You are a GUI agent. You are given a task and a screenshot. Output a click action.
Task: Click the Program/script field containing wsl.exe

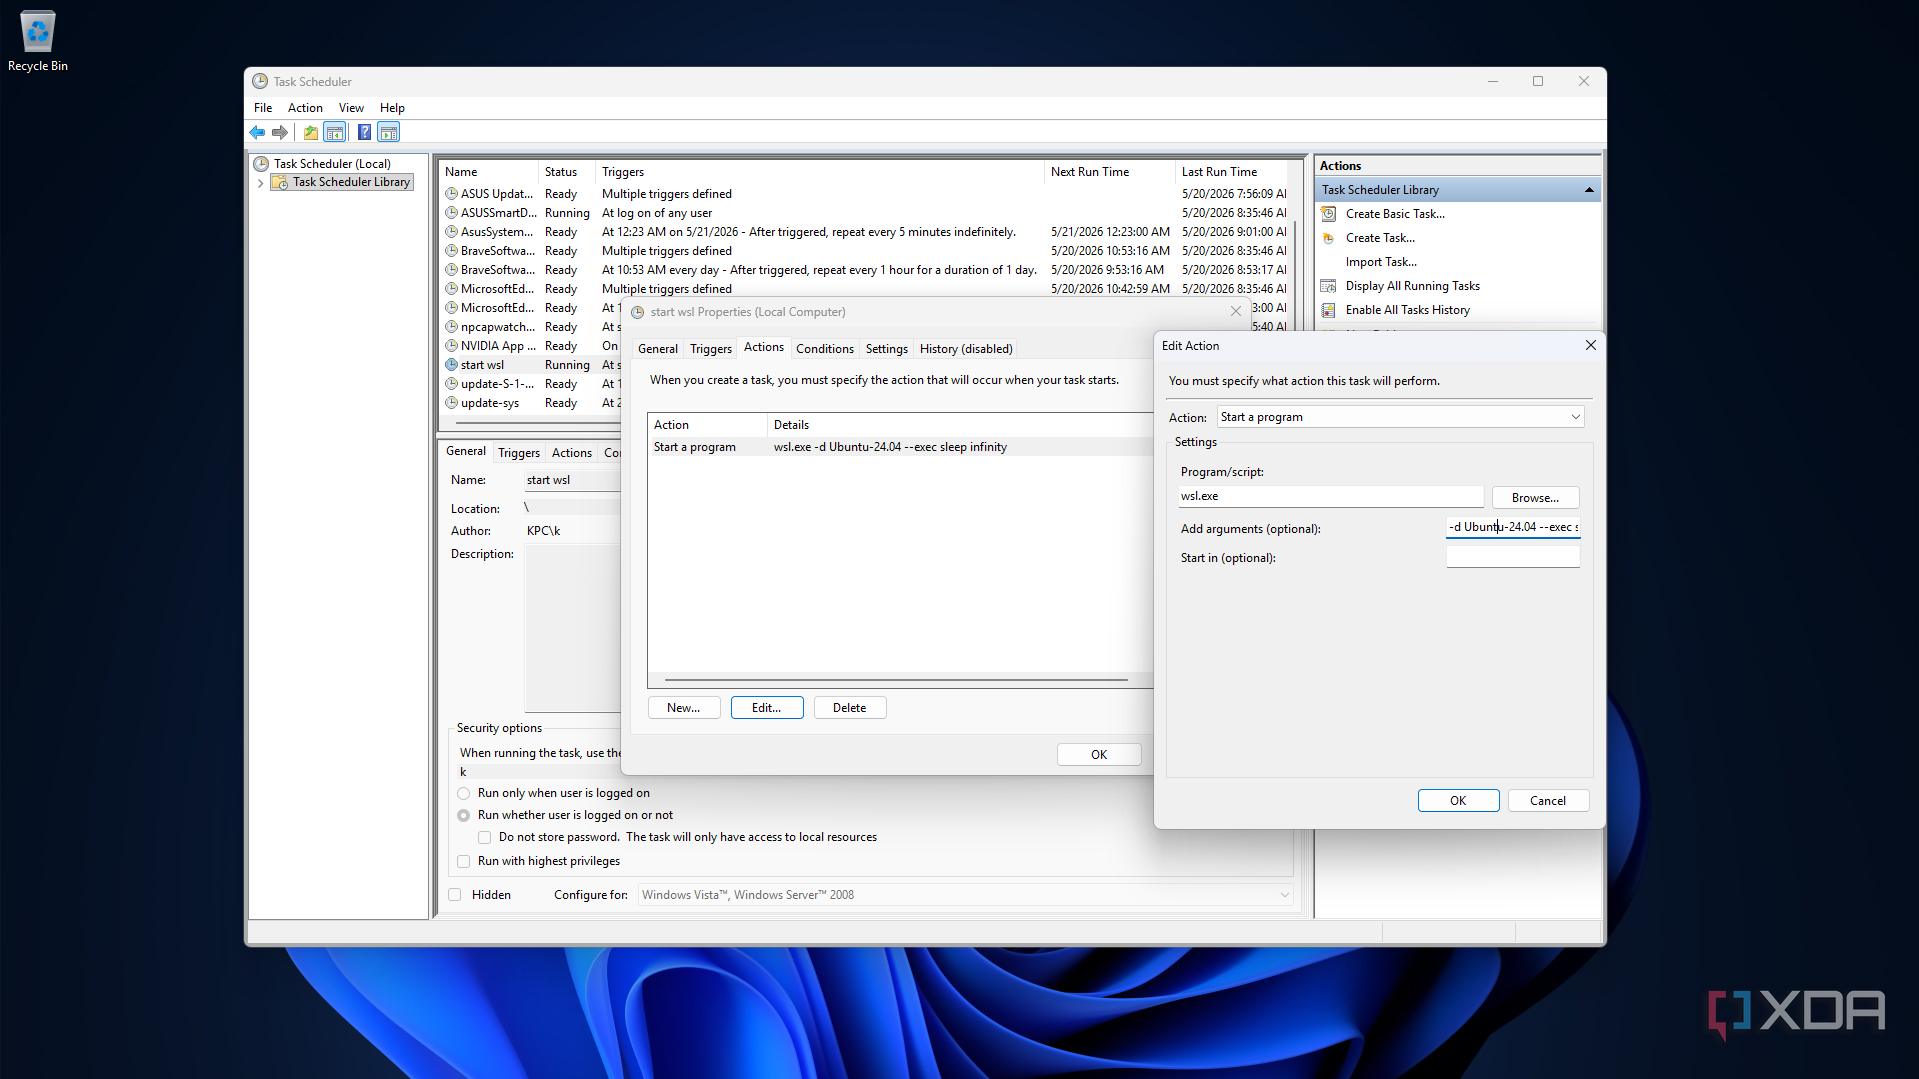click(1331, 496)
